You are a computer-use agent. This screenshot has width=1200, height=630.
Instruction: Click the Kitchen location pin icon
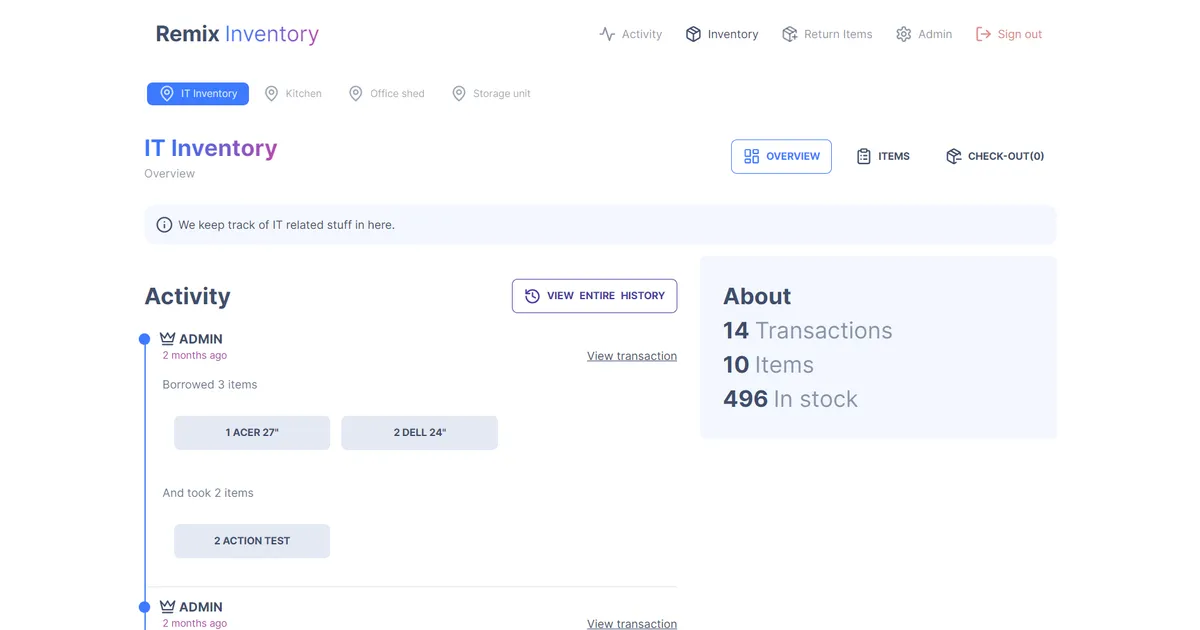tap(271, 93)
